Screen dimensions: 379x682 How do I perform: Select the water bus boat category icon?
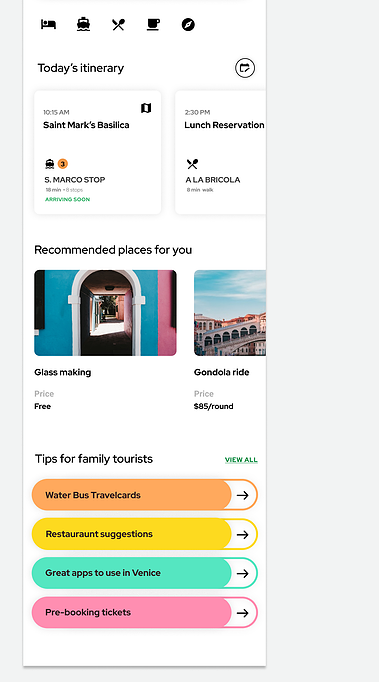83,24
